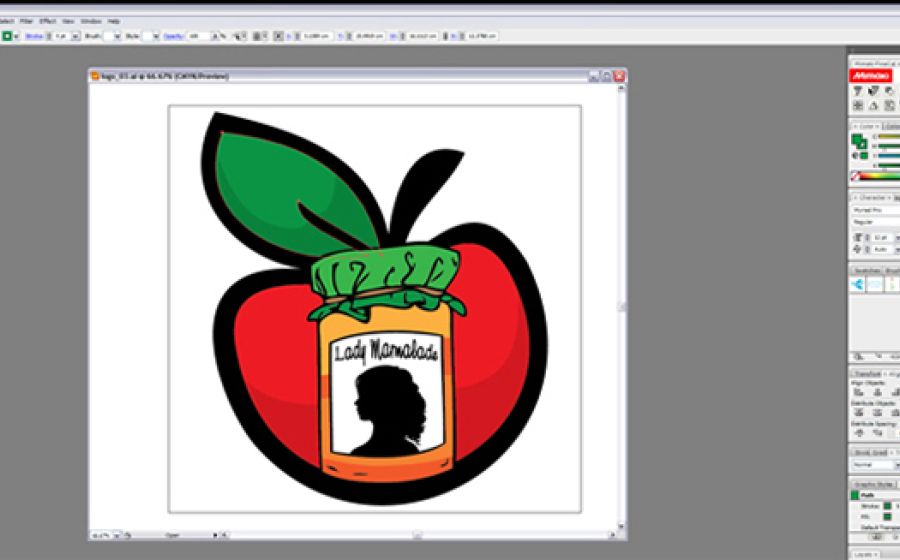
Task: Click the apple logo artwork on the artboard
Action: click(x=373, y=308)
